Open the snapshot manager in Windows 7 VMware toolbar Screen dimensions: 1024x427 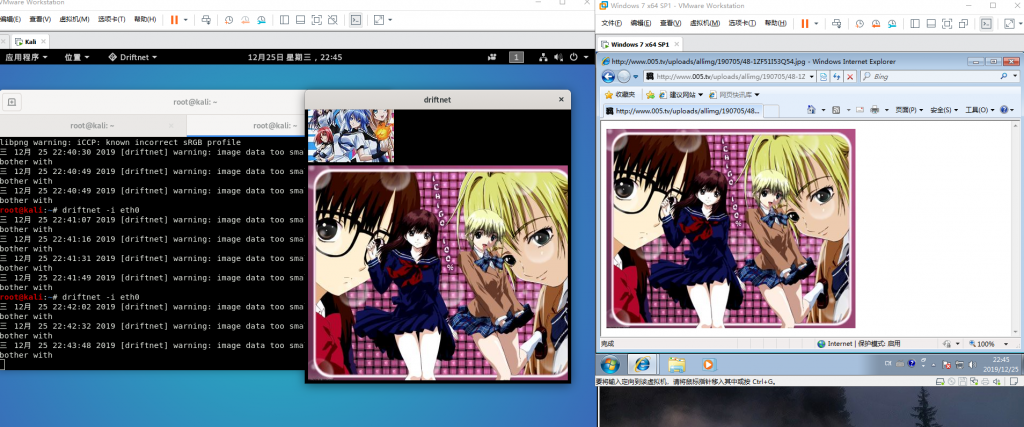click(892, 24)
